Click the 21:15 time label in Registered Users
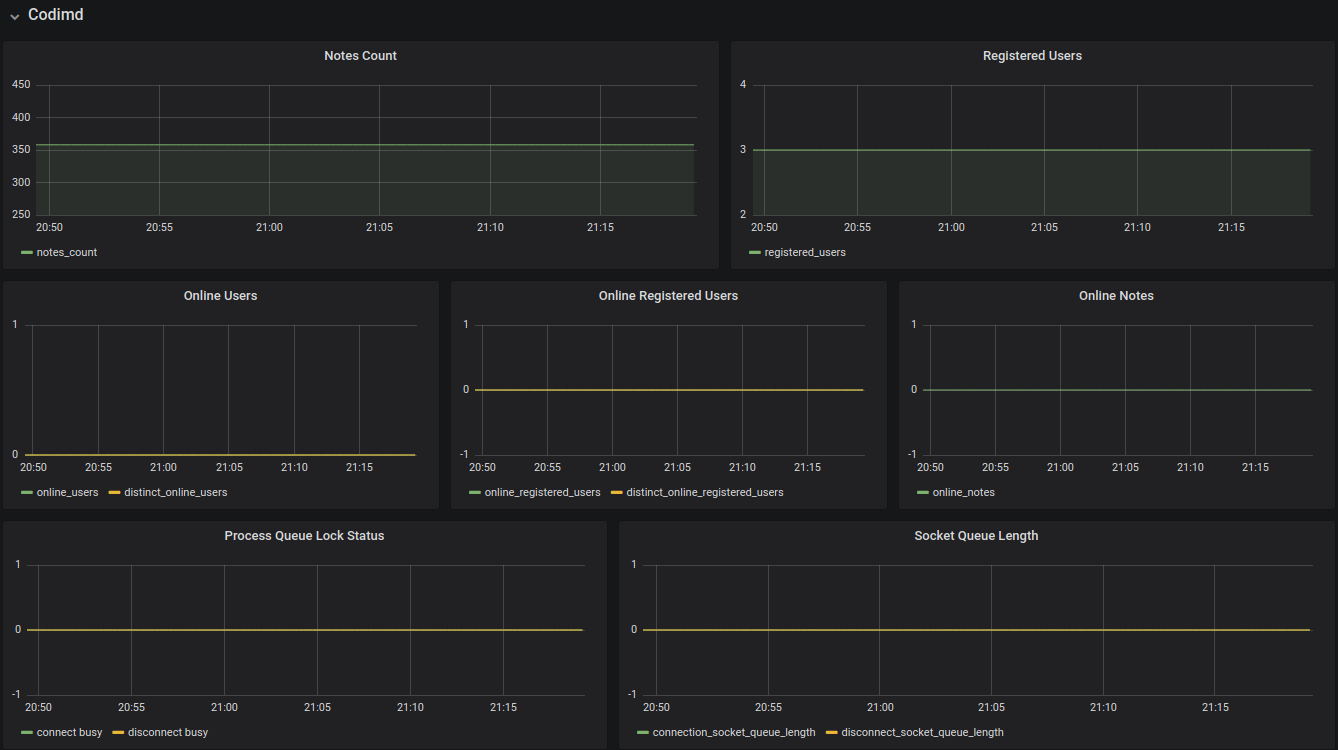 [x=1231, y=228]
